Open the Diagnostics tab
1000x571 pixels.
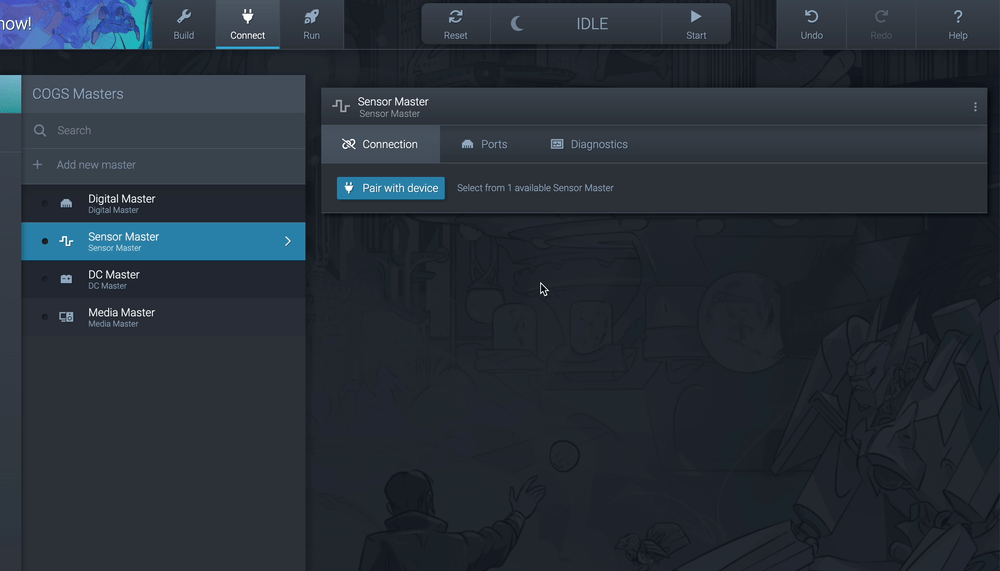pos(589,144)
